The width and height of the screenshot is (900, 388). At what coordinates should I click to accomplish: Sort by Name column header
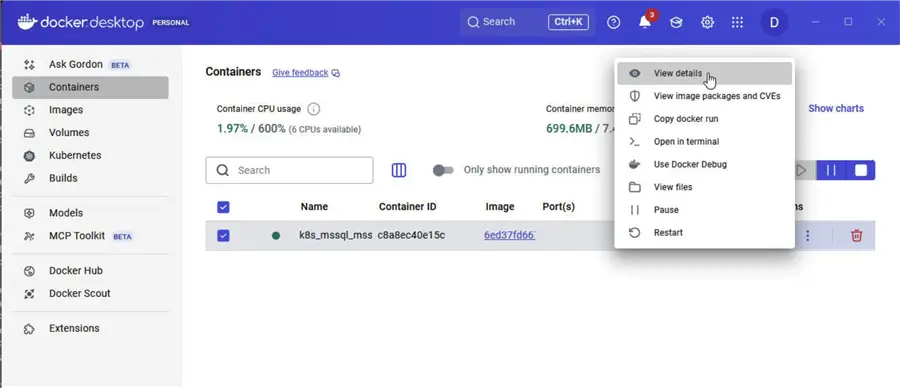(x=314, y=207)
